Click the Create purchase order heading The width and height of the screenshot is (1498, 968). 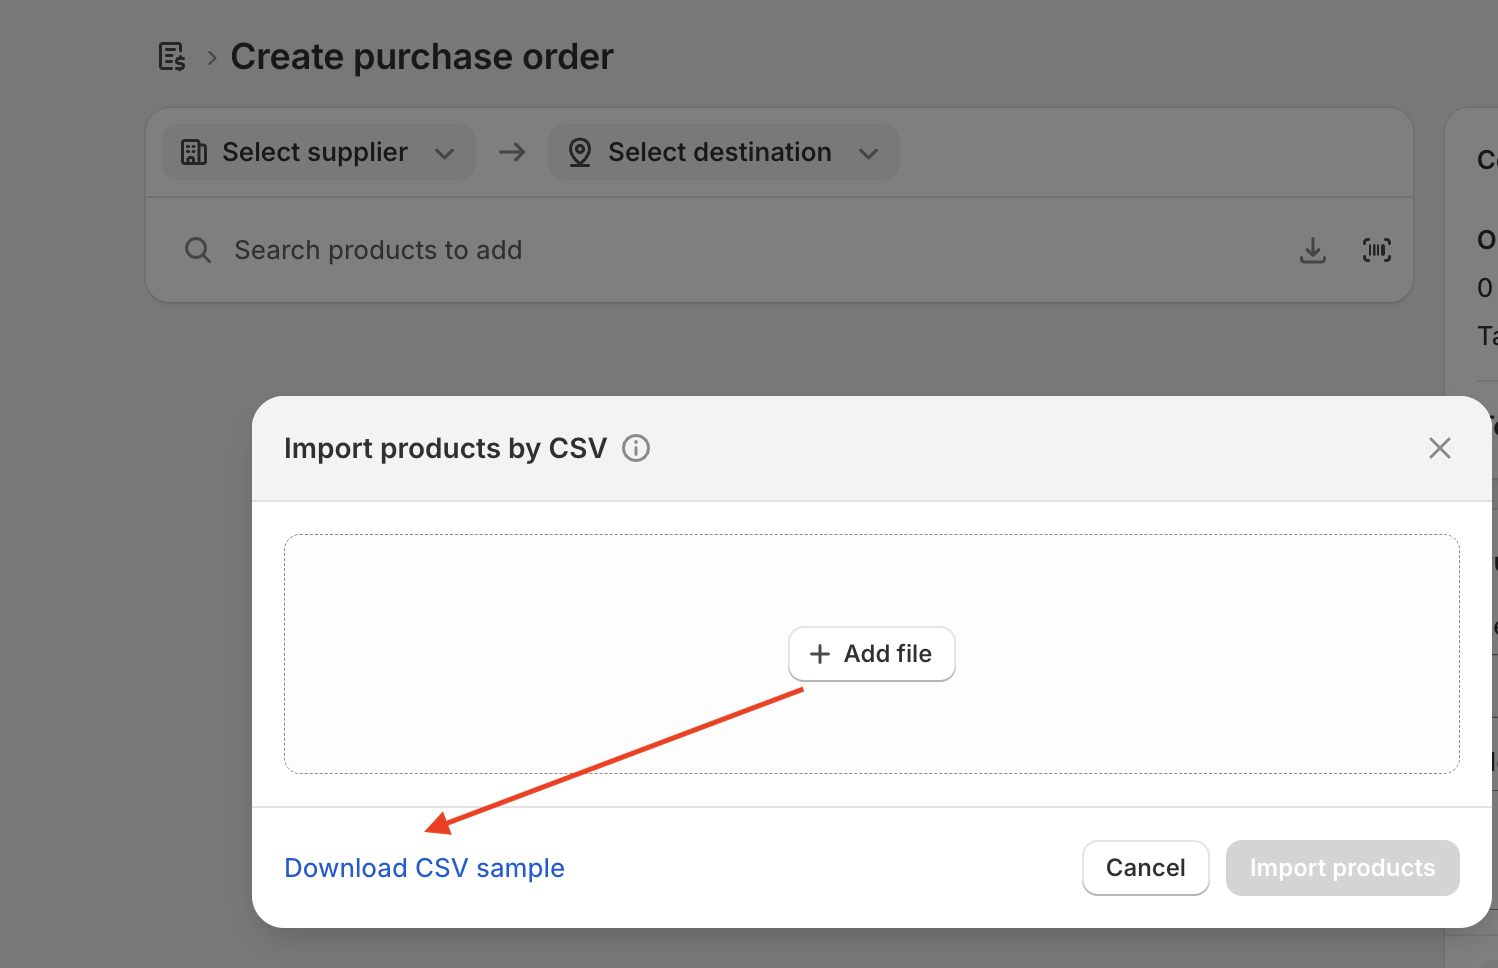click(x=422, y=57)
